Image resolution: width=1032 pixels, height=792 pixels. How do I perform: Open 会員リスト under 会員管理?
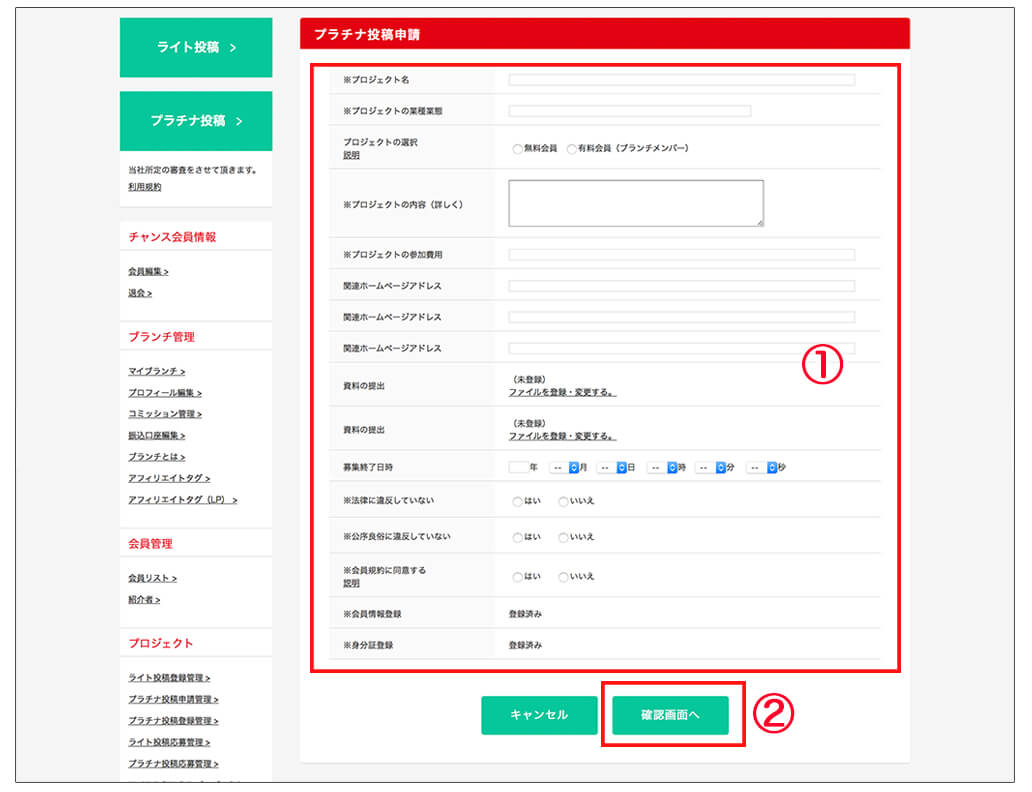point(152,578)
